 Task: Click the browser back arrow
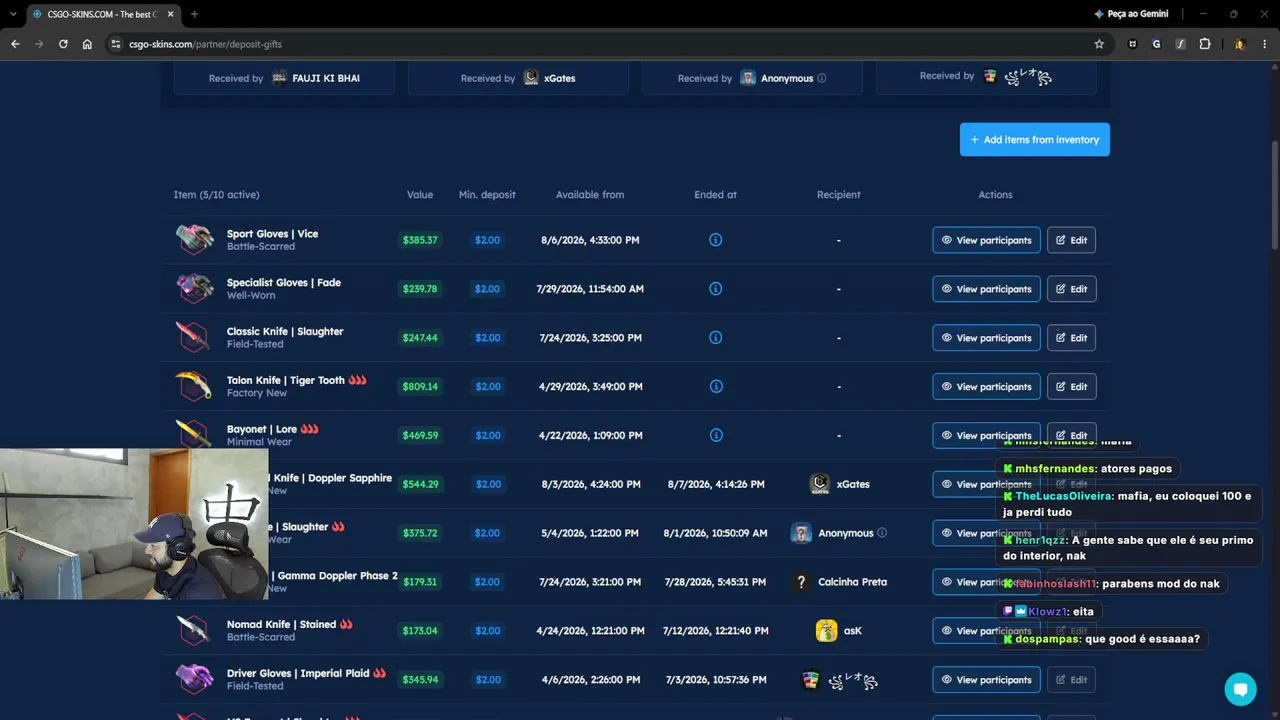pos(15,44)
